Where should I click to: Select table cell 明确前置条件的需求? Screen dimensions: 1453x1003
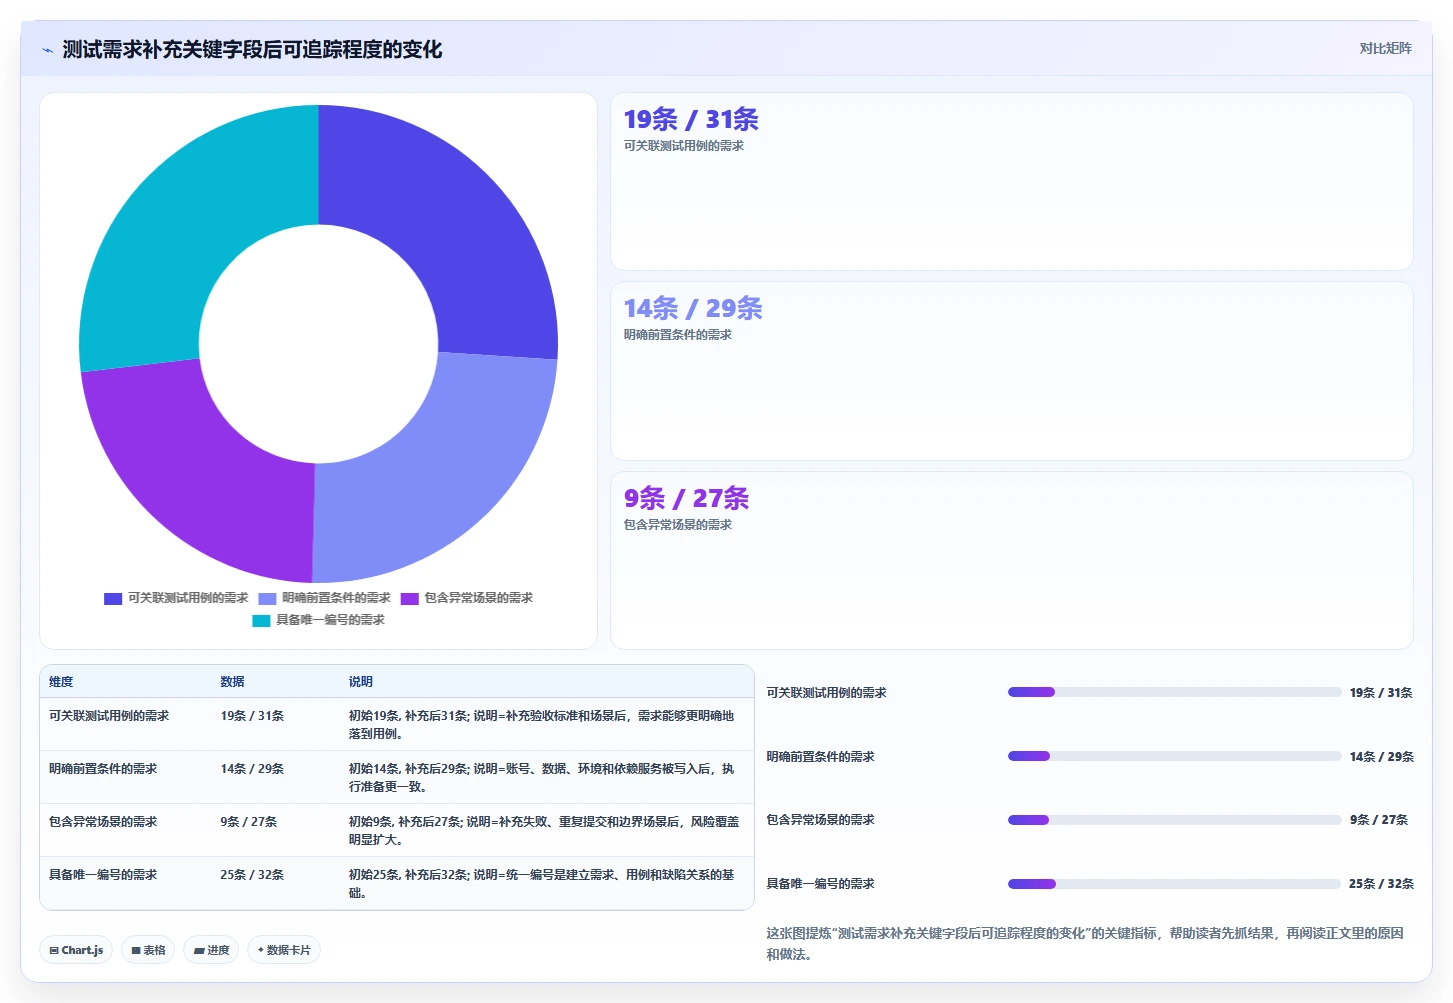point(103,769)
